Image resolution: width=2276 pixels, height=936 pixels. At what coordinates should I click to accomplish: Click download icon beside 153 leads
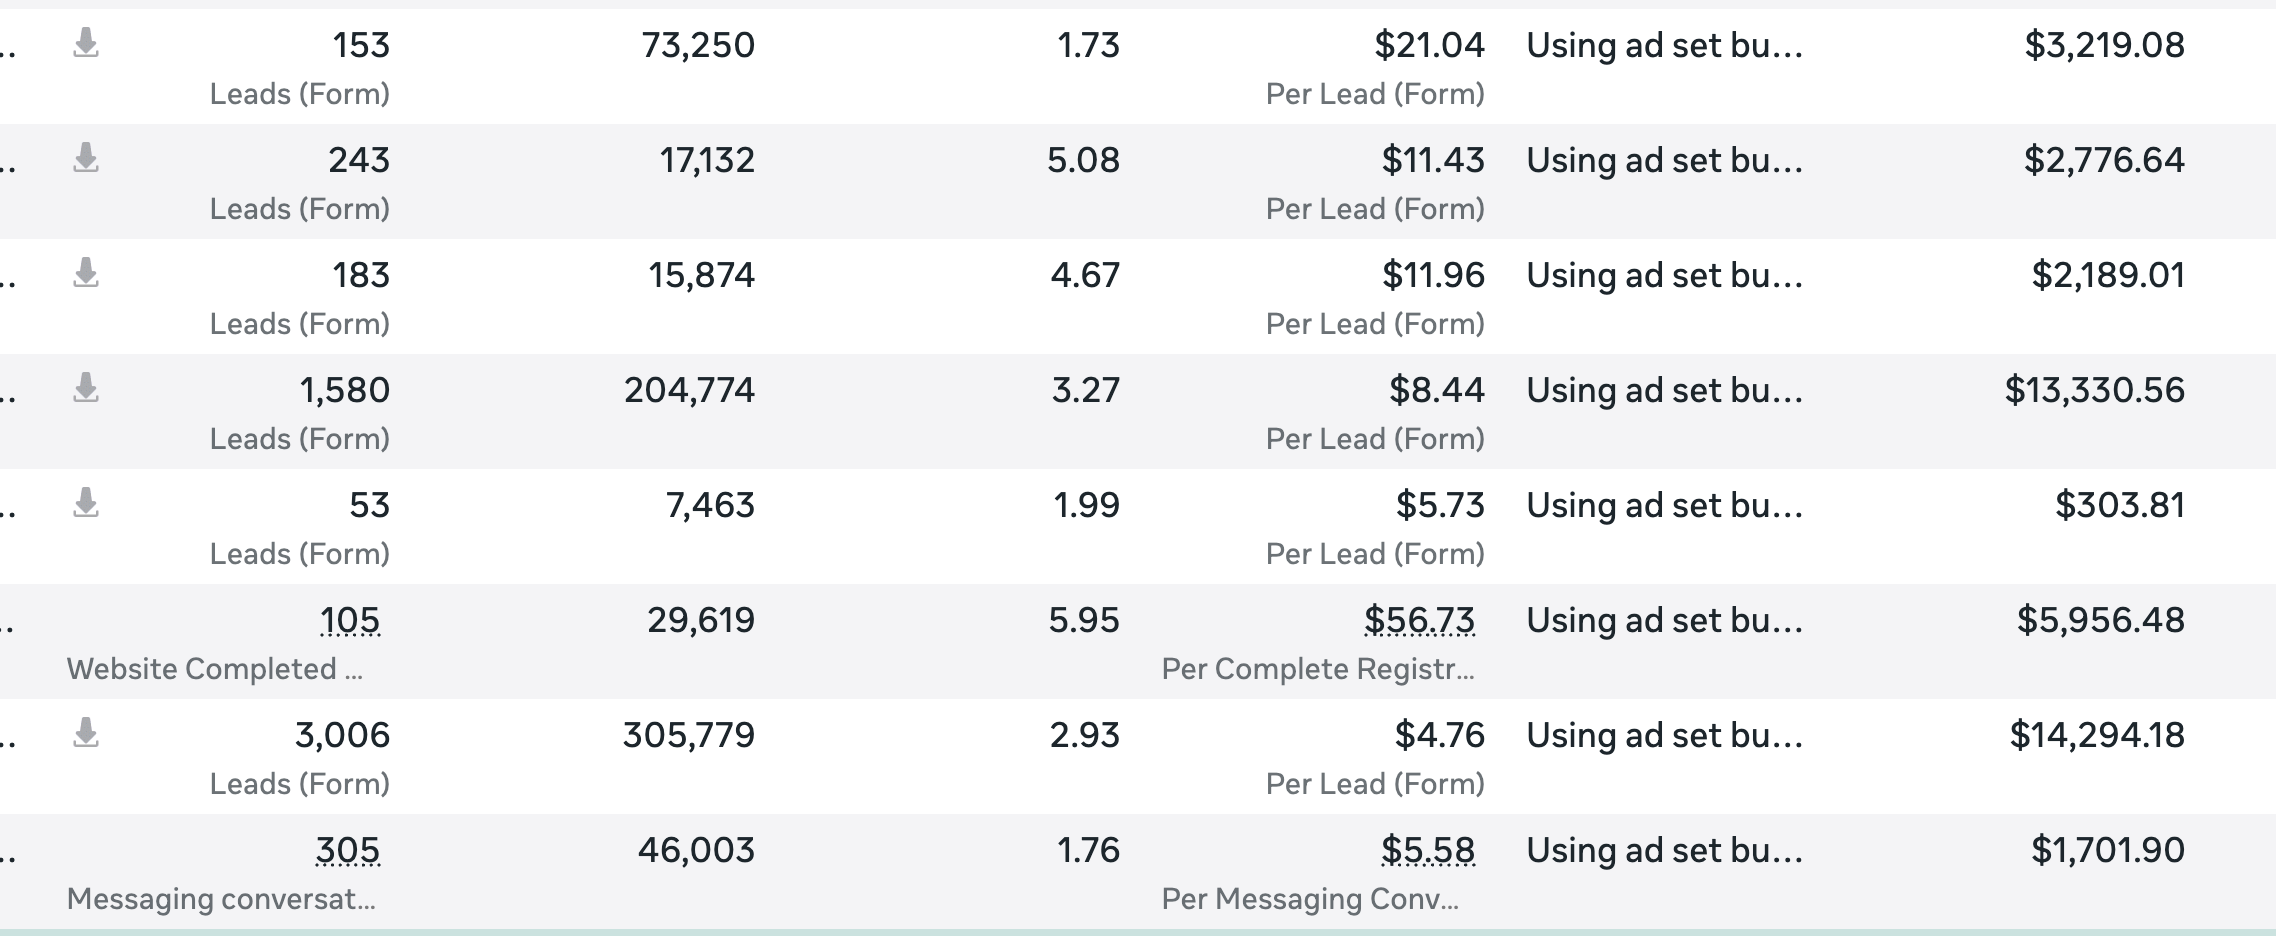(86, 43)
